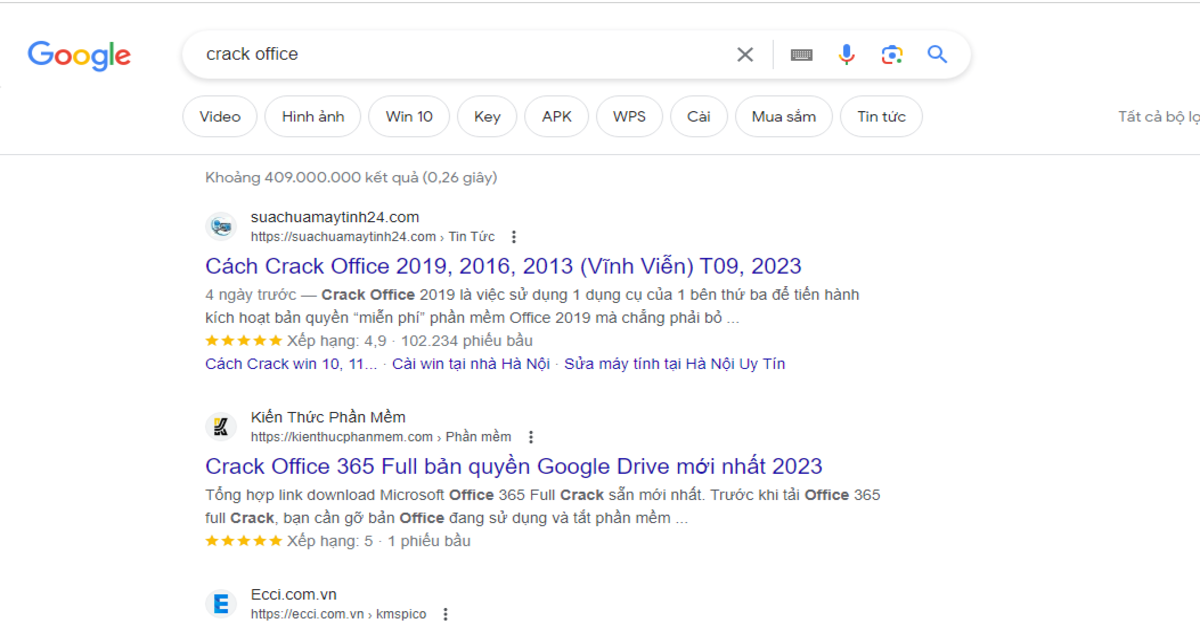
Task: Click the Ecci.com.vn site favicon
Action: 221,604
